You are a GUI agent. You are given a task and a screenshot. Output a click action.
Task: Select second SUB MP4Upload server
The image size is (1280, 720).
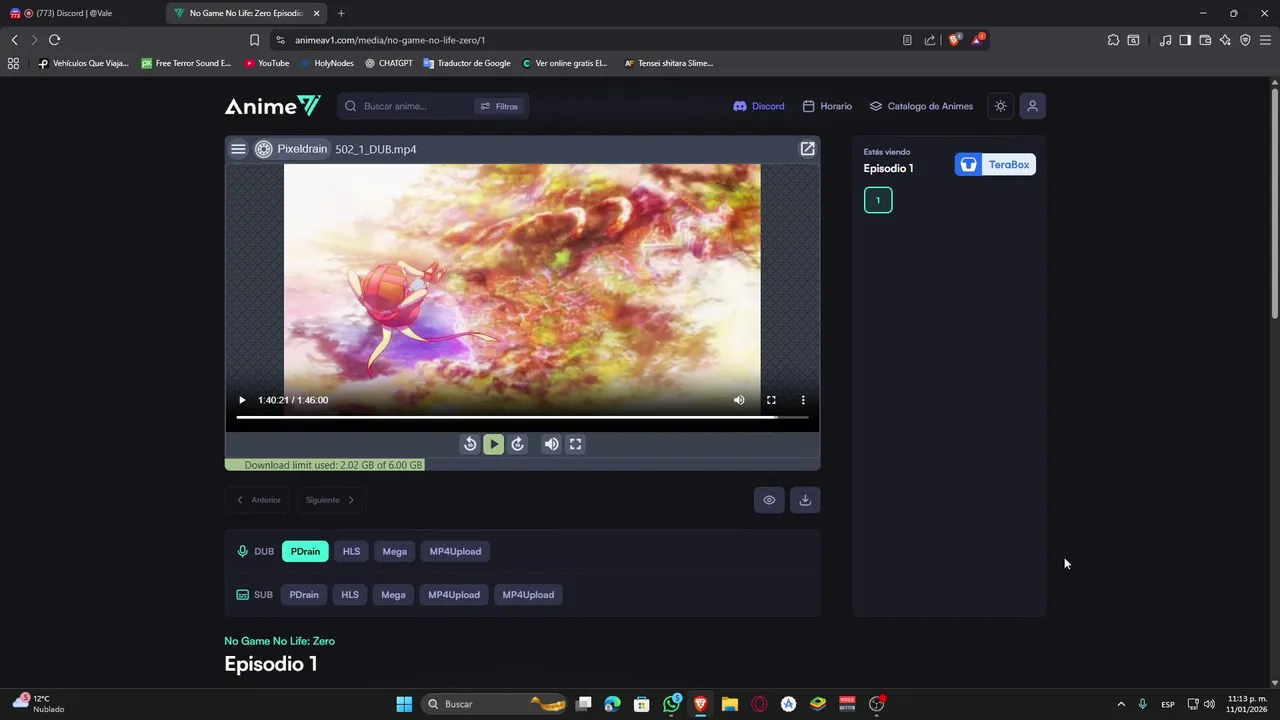click(x=528, y=594)
